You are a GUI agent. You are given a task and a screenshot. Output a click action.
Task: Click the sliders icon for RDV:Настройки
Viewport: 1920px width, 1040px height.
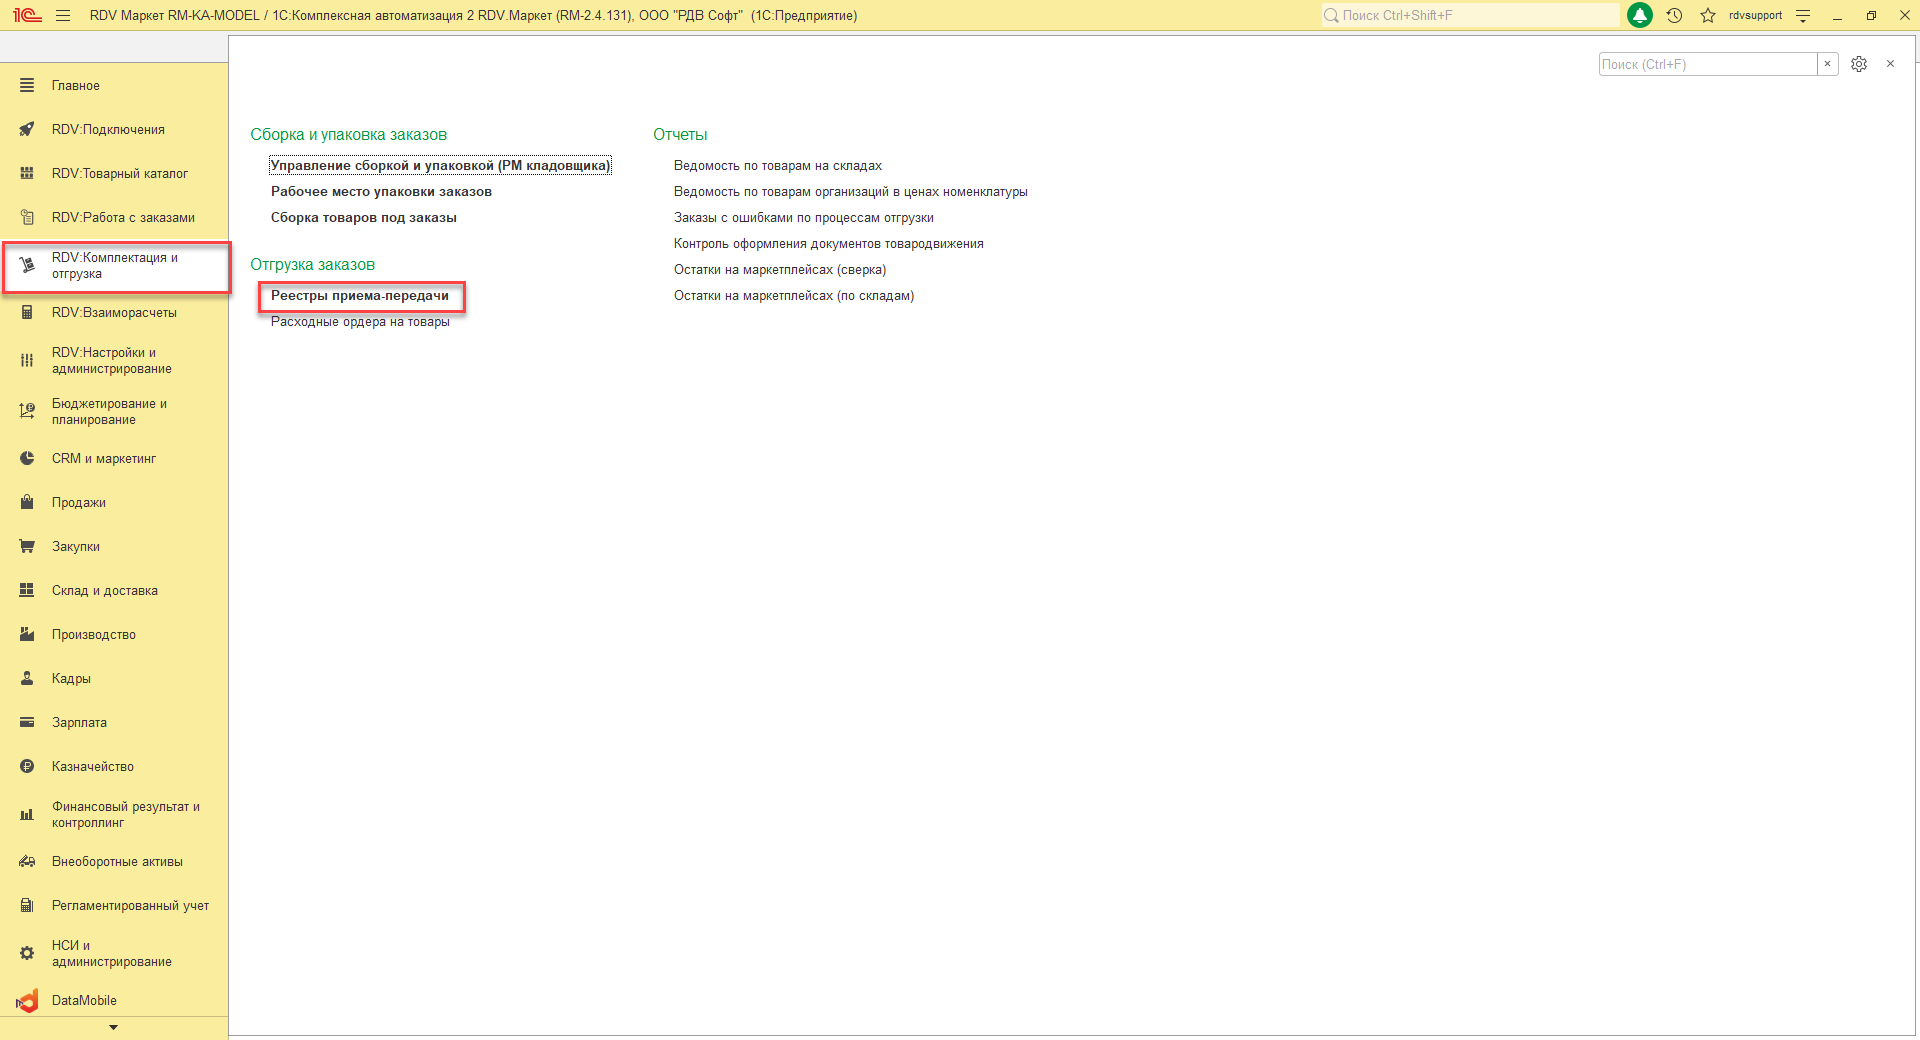pos(27,361)
